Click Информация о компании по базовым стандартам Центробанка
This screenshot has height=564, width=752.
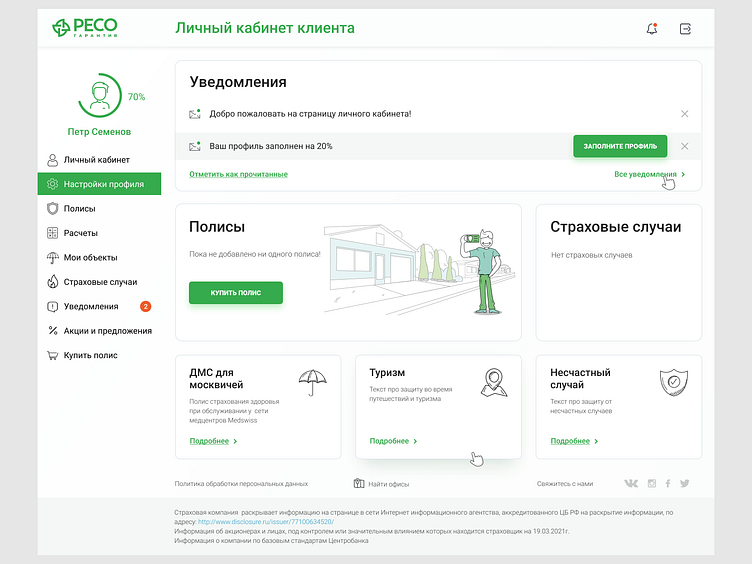[271, 540]
